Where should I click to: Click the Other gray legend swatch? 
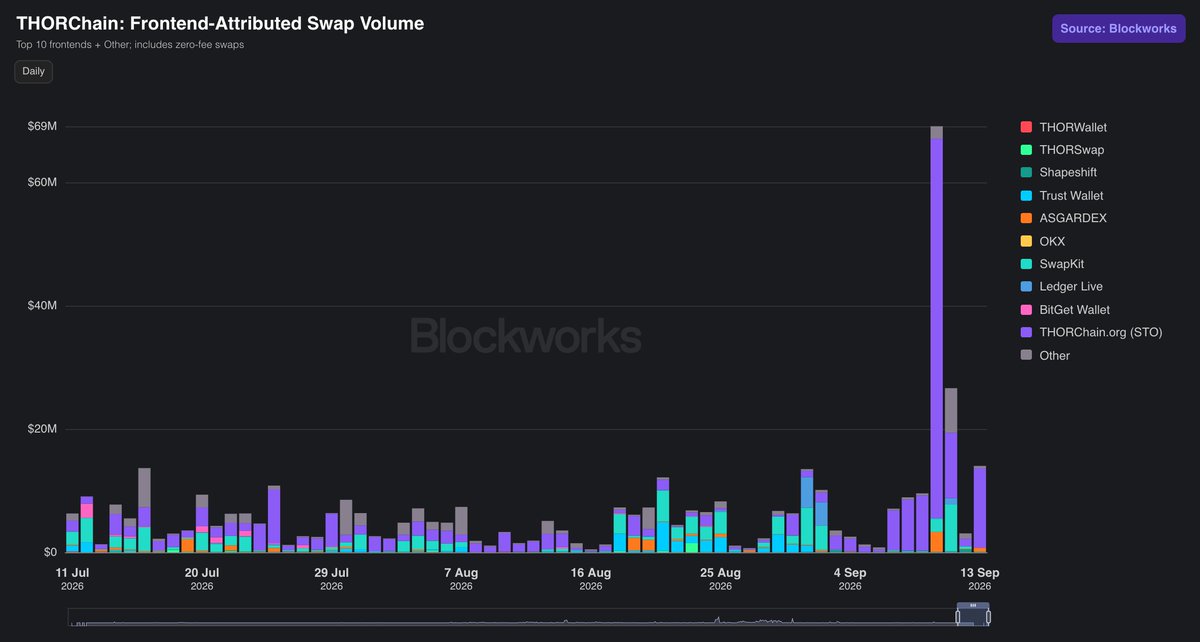pos(1025,355)
